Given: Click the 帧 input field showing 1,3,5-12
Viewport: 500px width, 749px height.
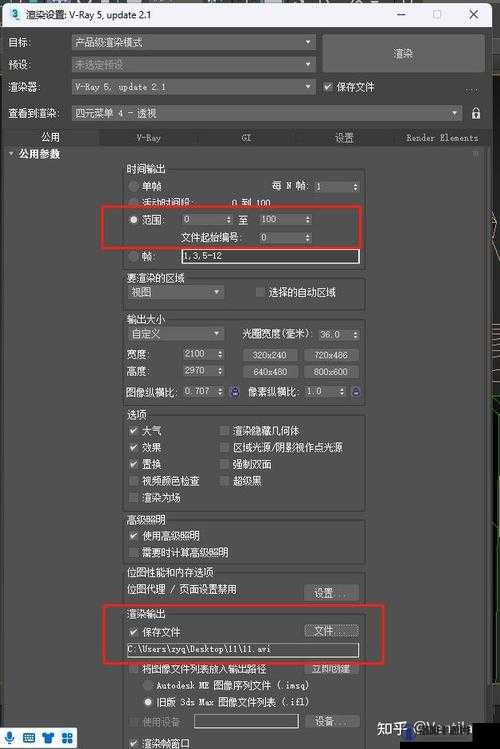Looking at the screenshot, I should click(x=270, y=256).
